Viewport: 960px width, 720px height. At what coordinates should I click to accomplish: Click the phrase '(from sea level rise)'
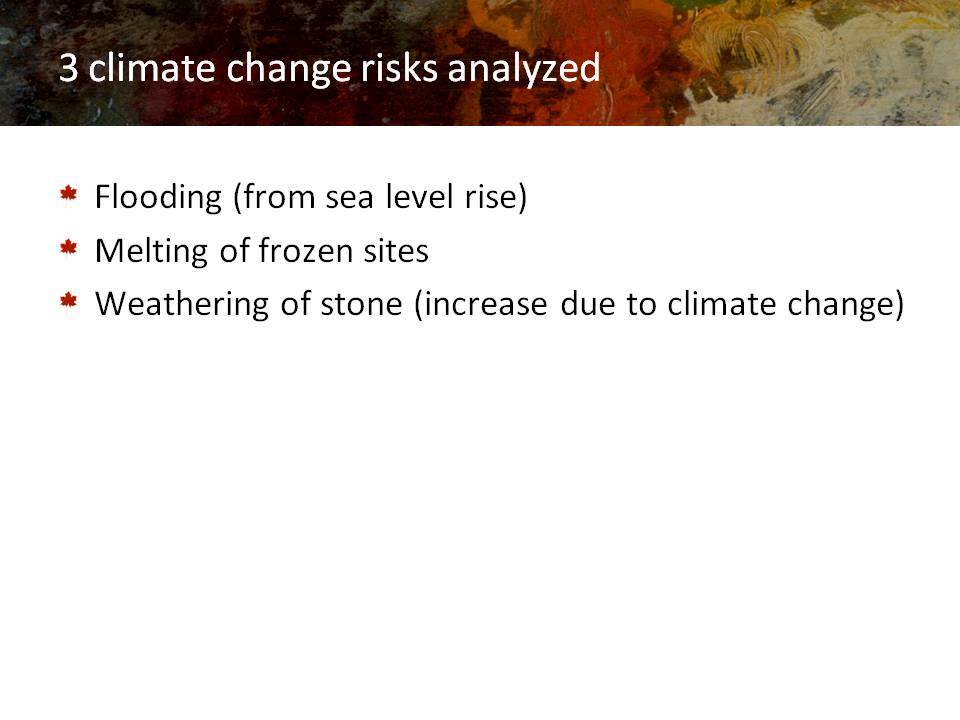[380, 198]
